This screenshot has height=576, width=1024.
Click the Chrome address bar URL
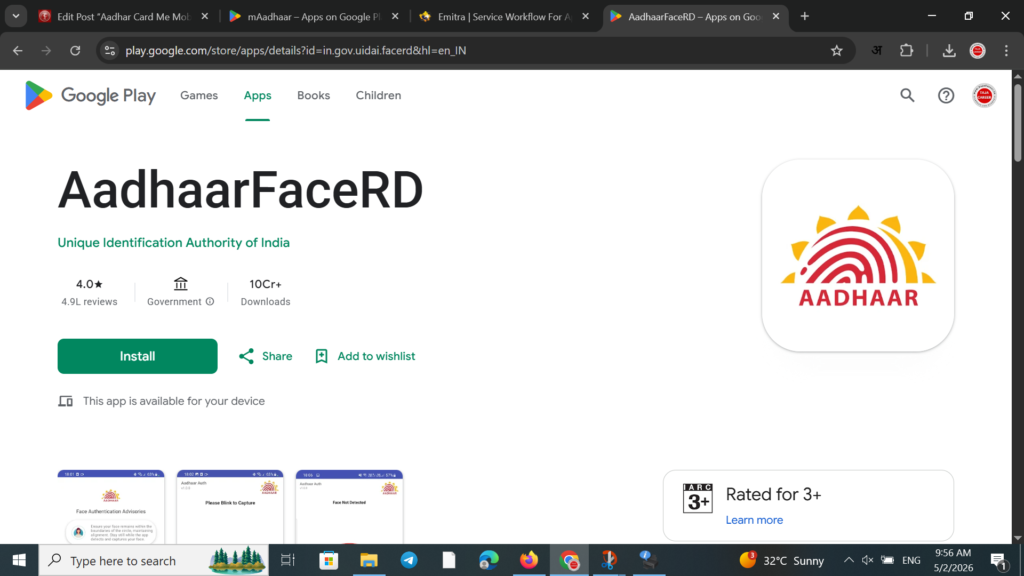(296, 50)
